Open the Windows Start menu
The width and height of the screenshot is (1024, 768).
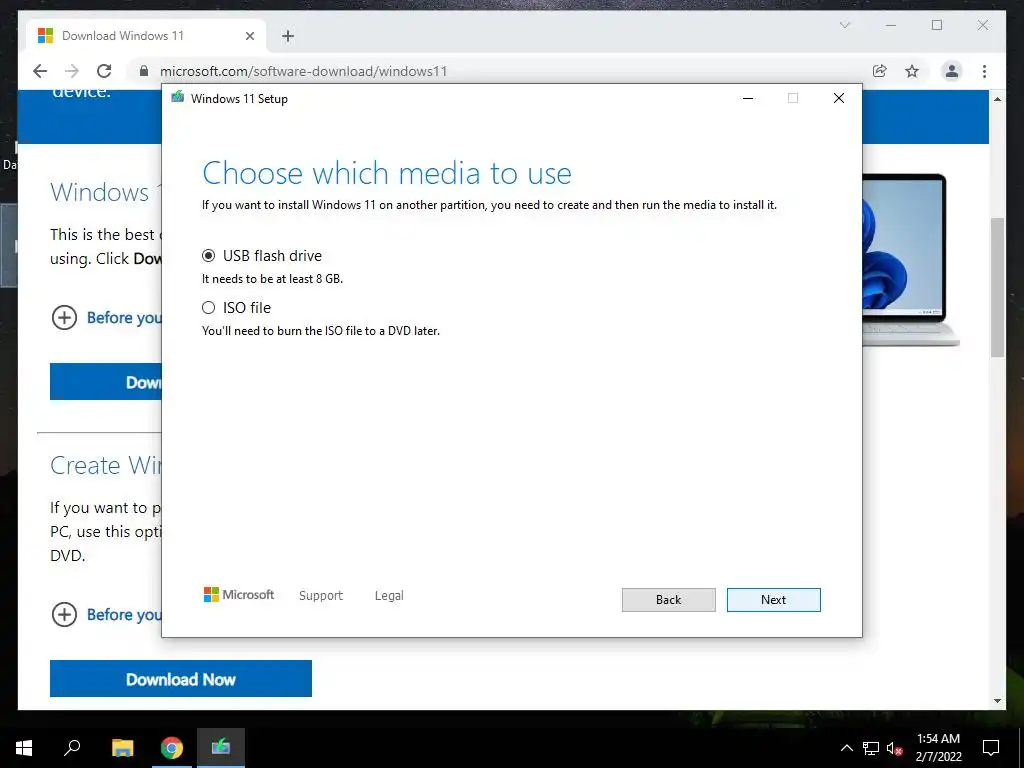[24, 748]
